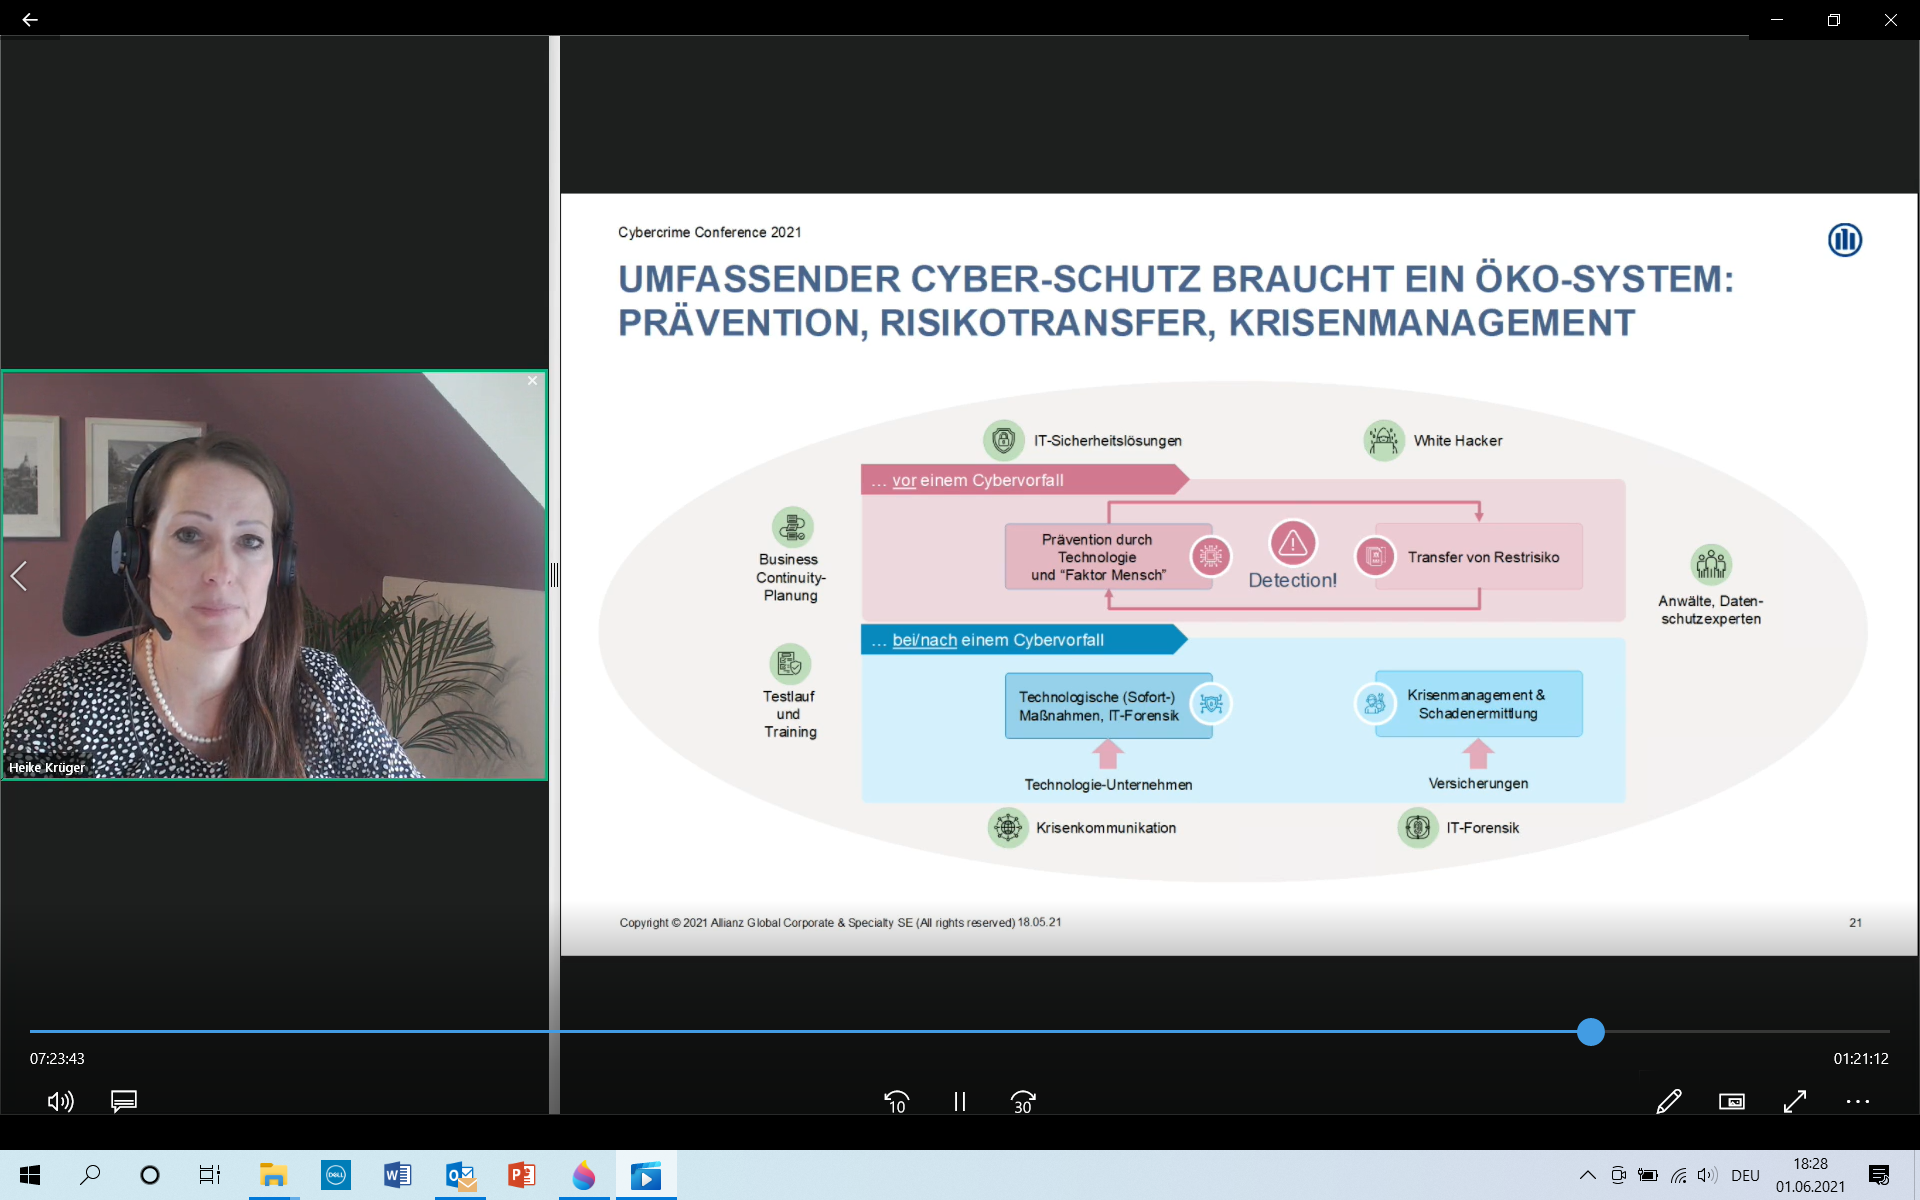Open Outlook from the taskbar
The image size is (1920, 1200).
point(460,1175)
